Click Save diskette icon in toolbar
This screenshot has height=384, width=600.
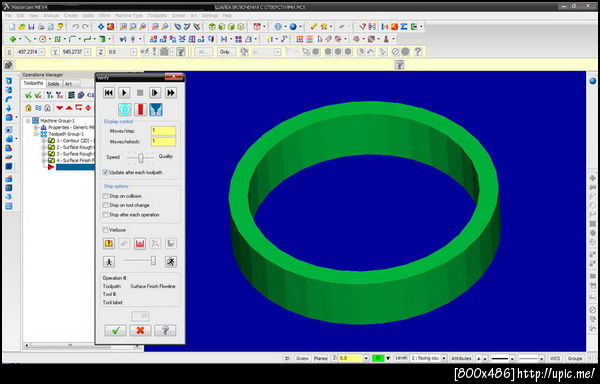(31, 27)
